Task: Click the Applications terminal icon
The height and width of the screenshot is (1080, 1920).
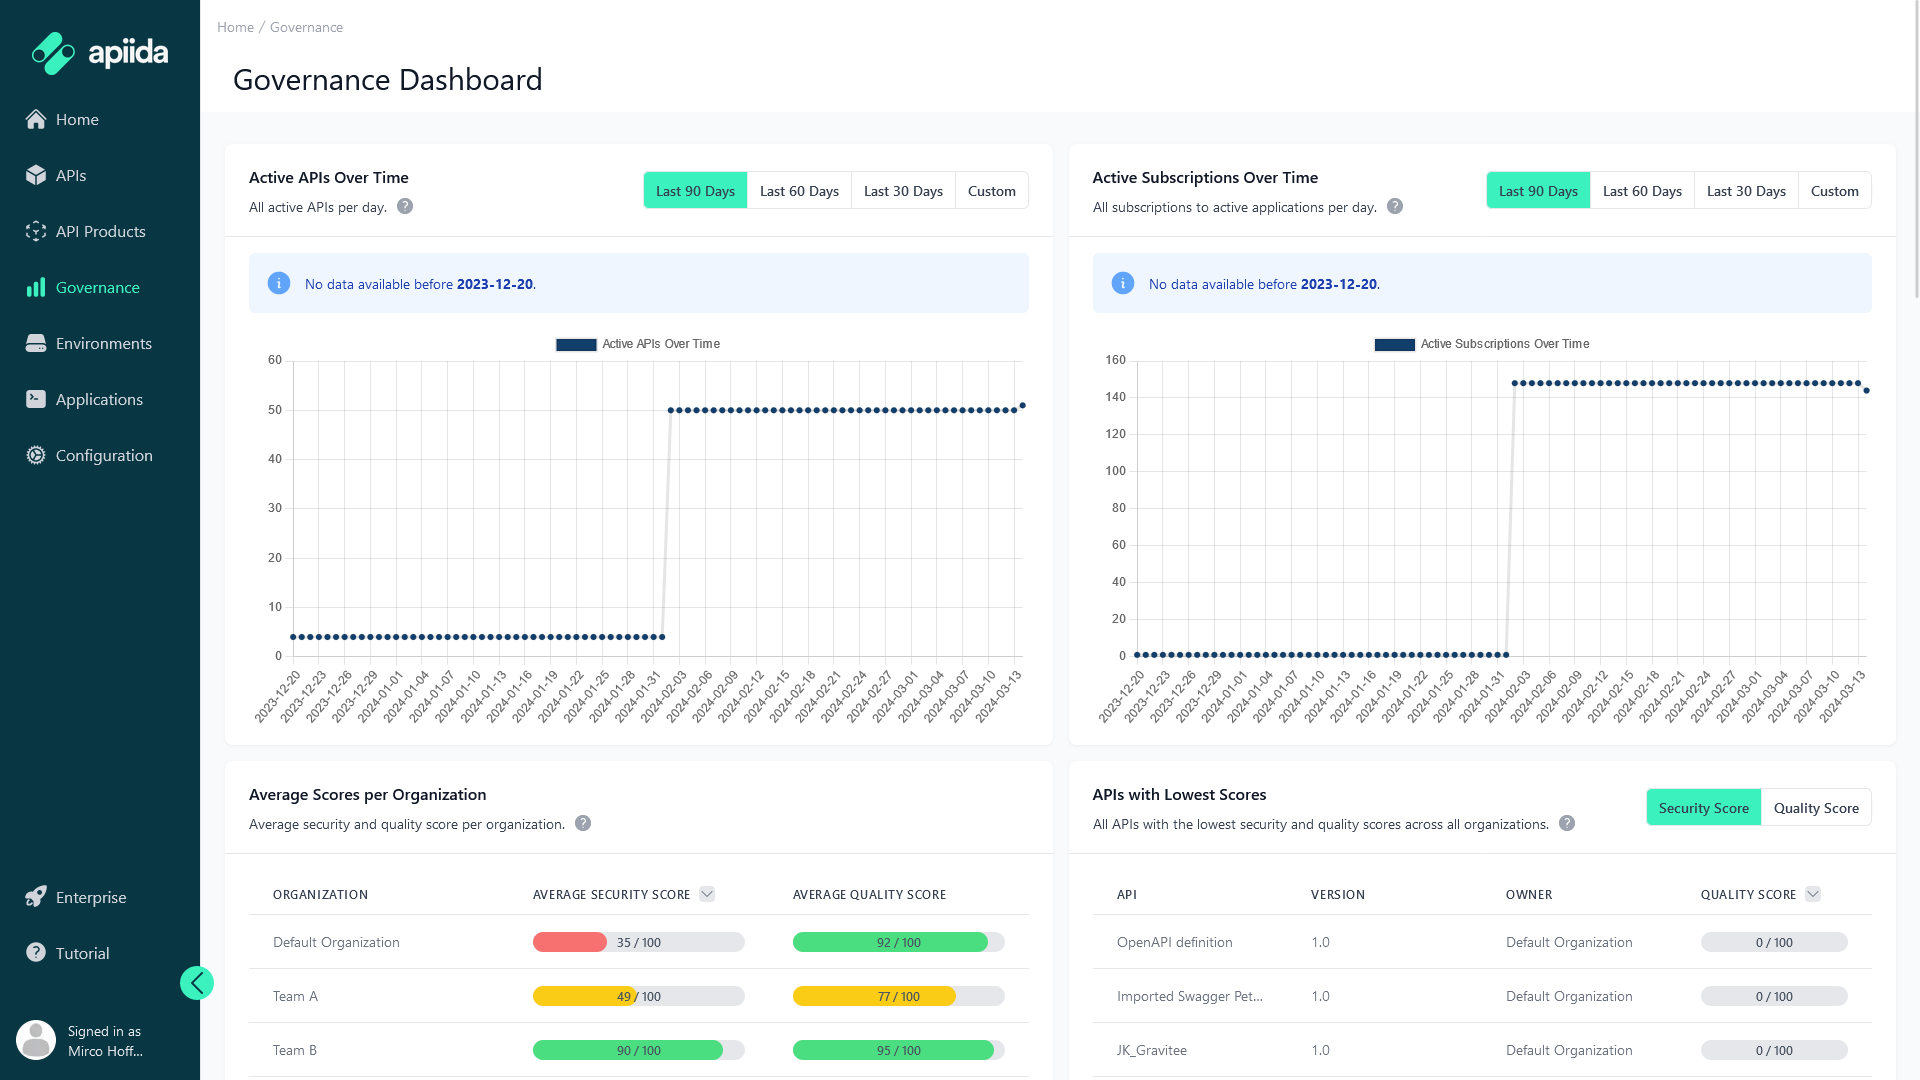Action: tap(36, 399)
